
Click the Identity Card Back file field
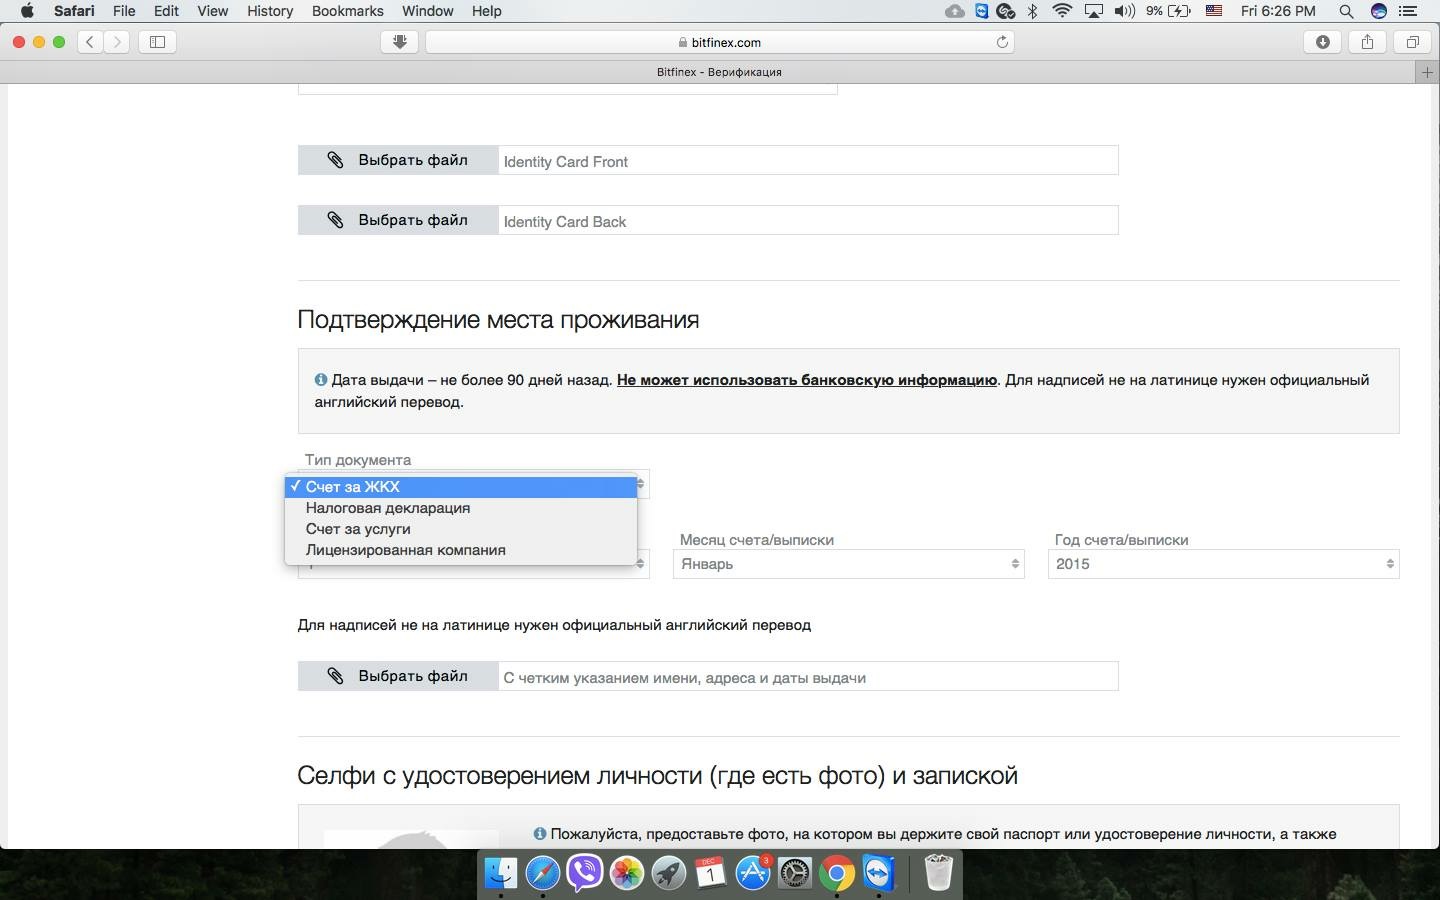click(808, 220)
